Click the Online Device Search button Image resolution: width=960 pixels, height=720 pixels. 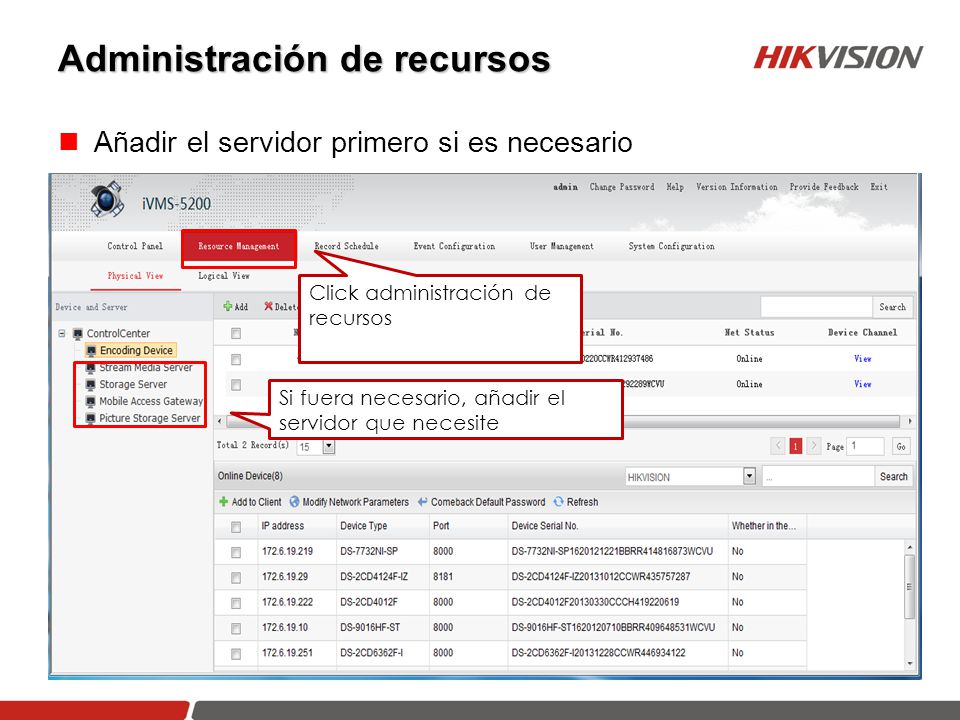(893, 476)
